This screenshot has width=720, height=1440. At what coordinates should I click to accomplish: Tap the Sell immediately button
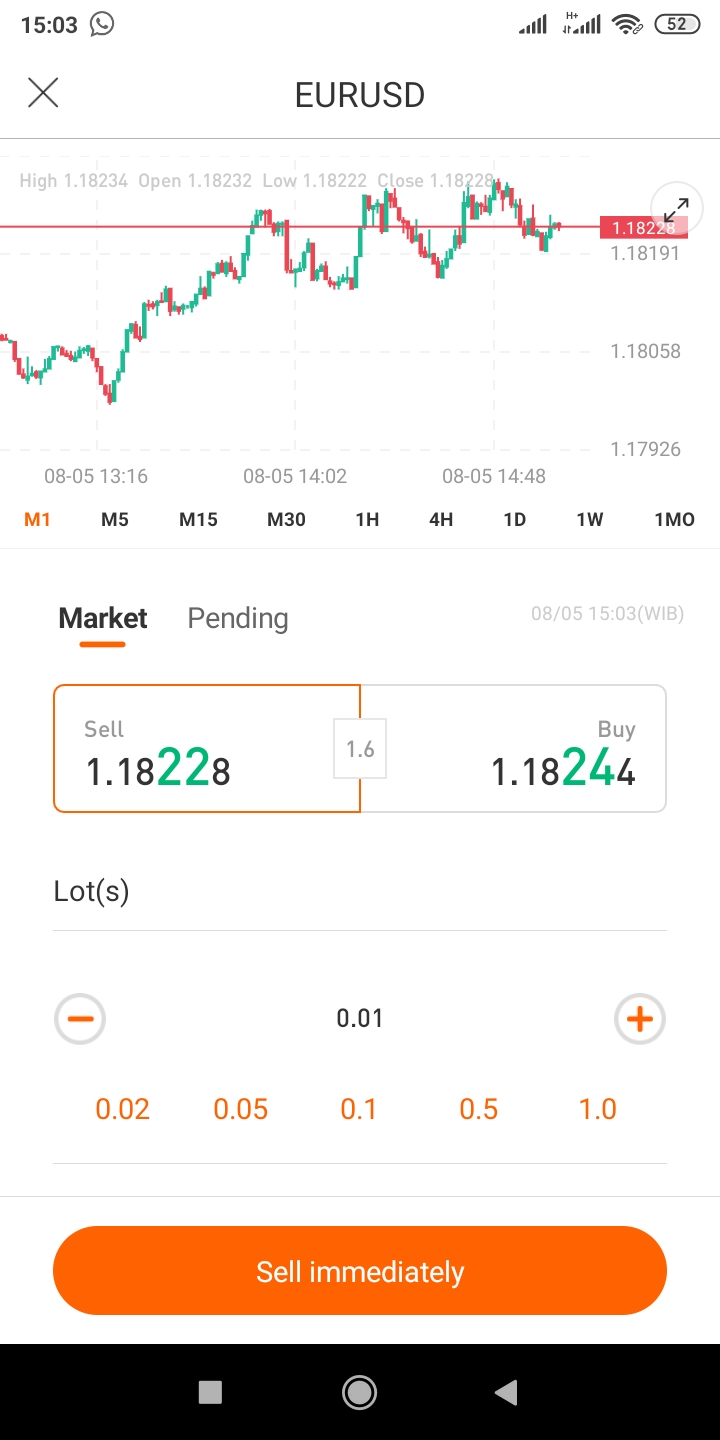360,1271
